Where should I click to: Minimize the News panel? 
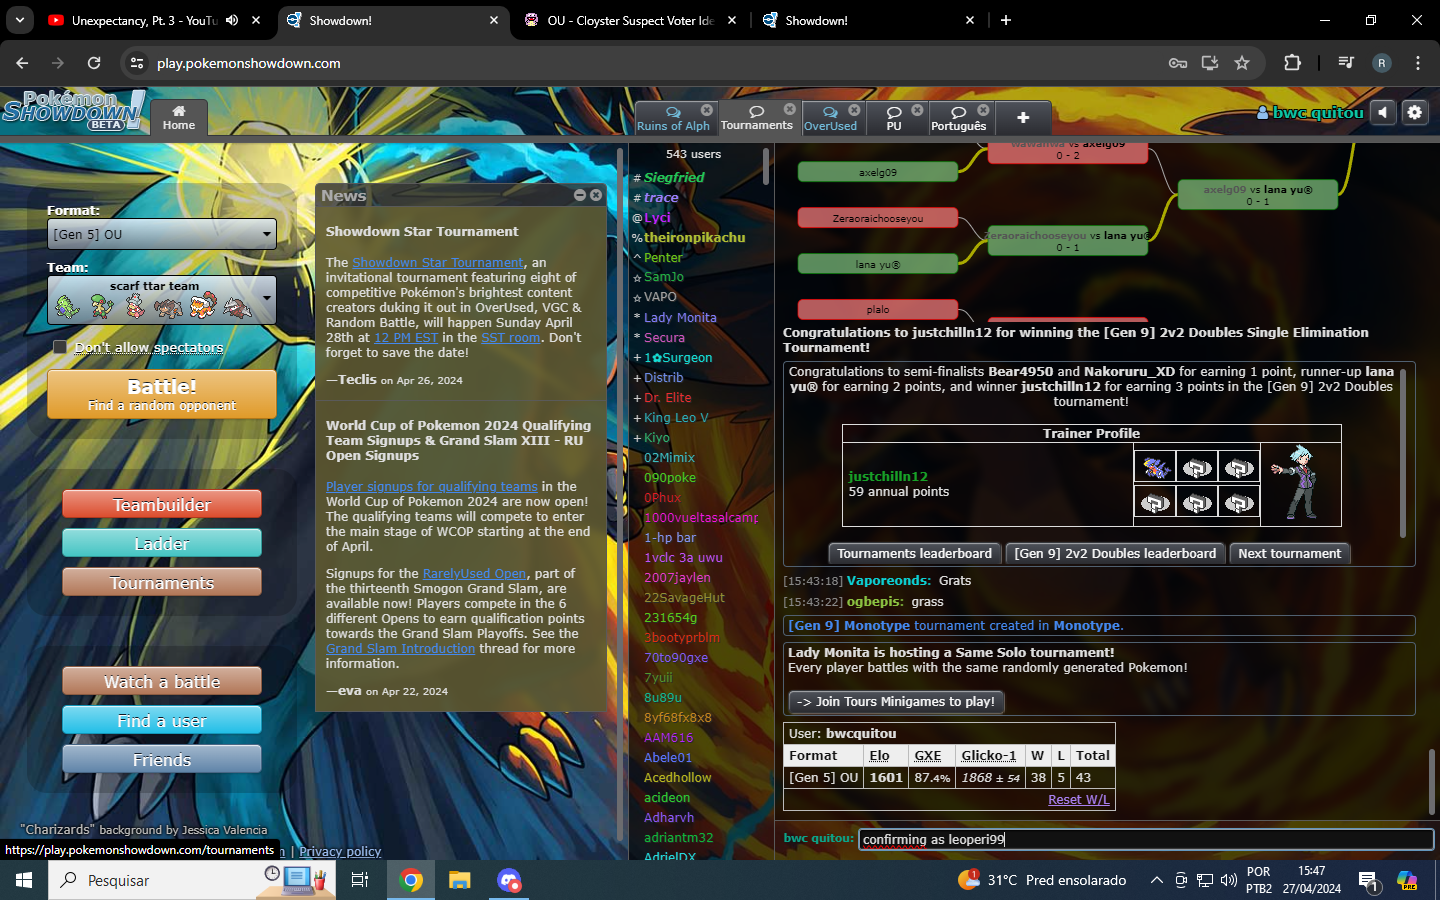[x=580, y=195]
